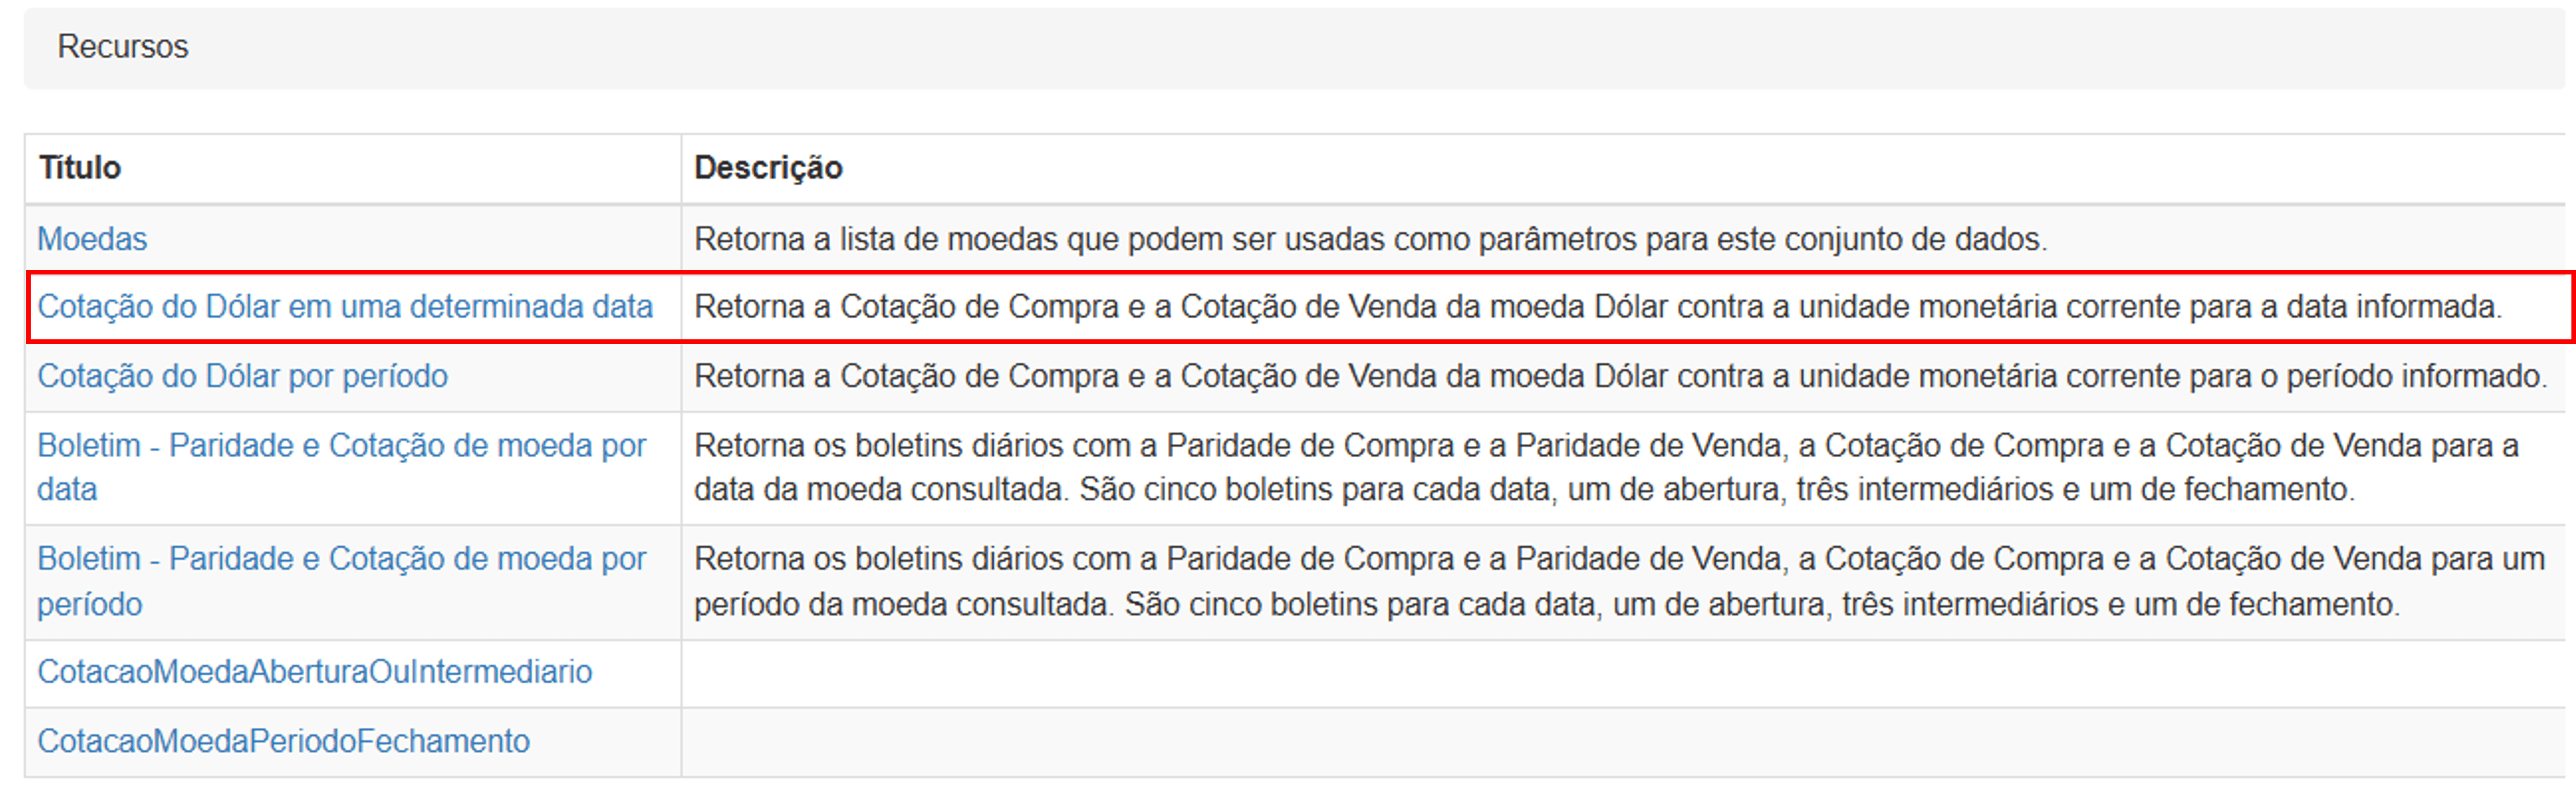Viewport: 2576px width, 788px height.
Task: Click empty description cell beside CotacaoMoedaPeriodoFechamento
Action: pos(1622,742)
